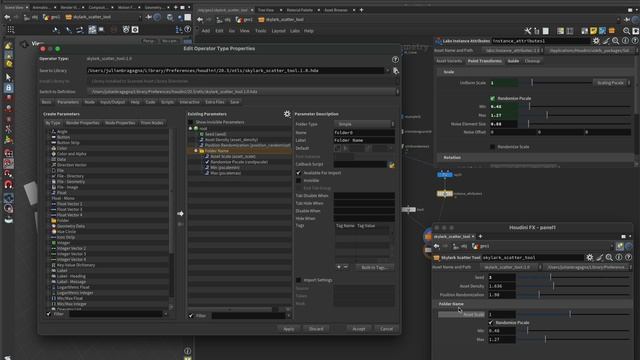Toggle Import Settings checkbox
The image size is (640, 360).
(x=298, y=280)
